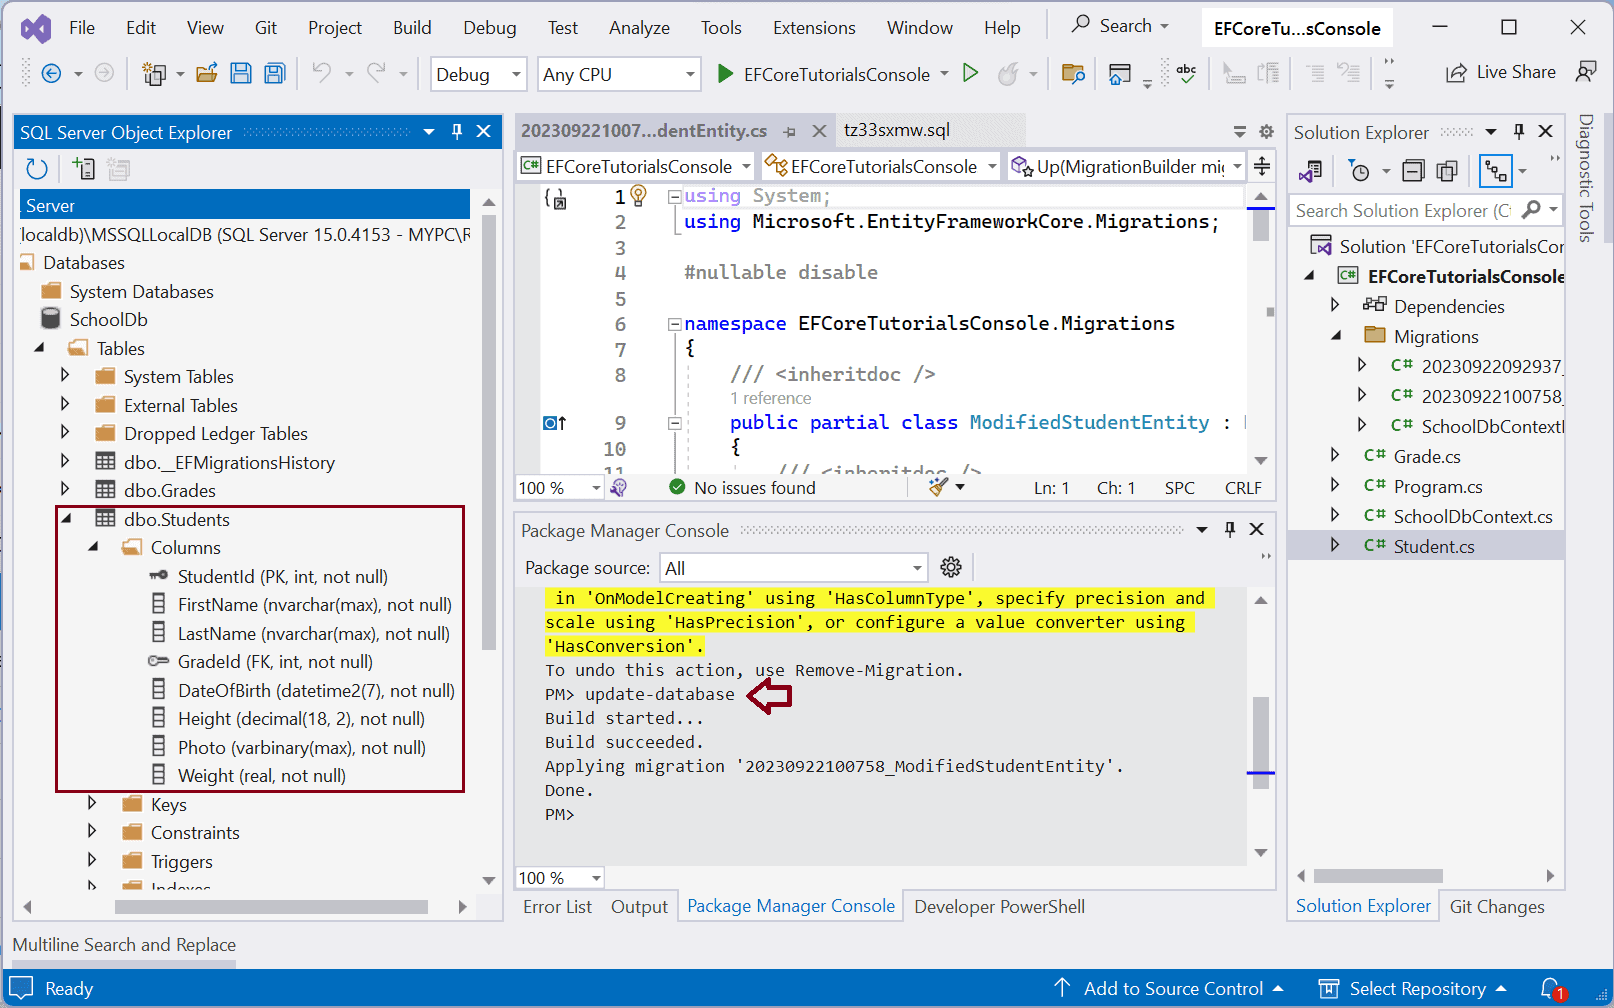This screenshot has height=1008, width=1614.
Task: Click the editor tab settings gear icon
Action: (1266, 132)
